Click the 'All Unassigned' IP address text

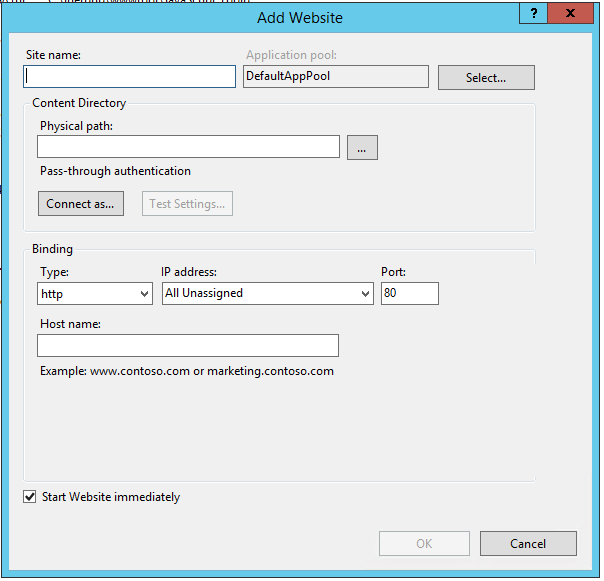pyautogui.click(x=205, y=293)
